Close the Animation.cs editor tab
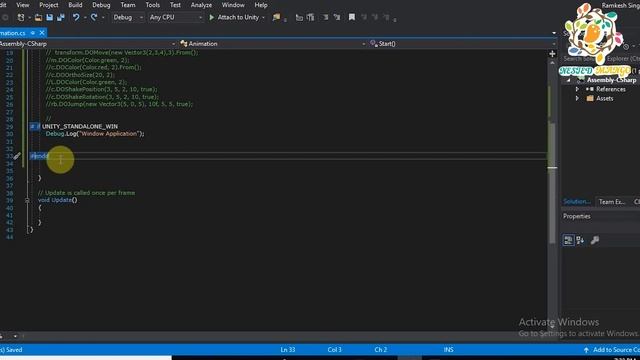The height and width of the screenshot is (360, 640). [x=42, y=33]
